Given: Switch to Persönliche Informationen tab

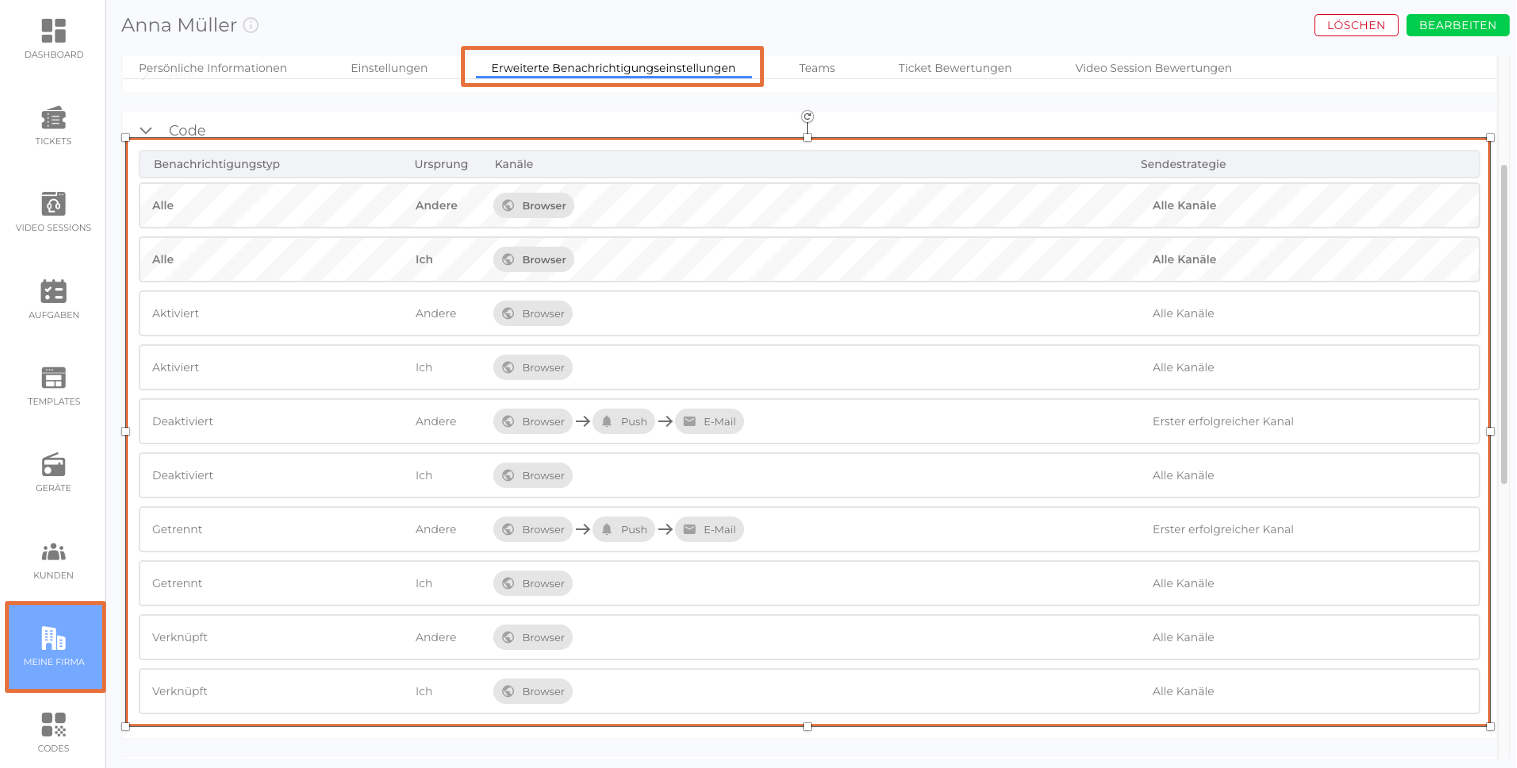Looking at the screenshot, I should click(213, 68).
